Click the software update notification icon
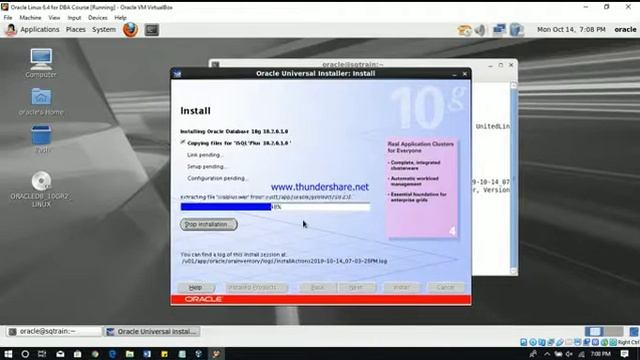Screen dimensions: 640x360 (x=464, y=30)
